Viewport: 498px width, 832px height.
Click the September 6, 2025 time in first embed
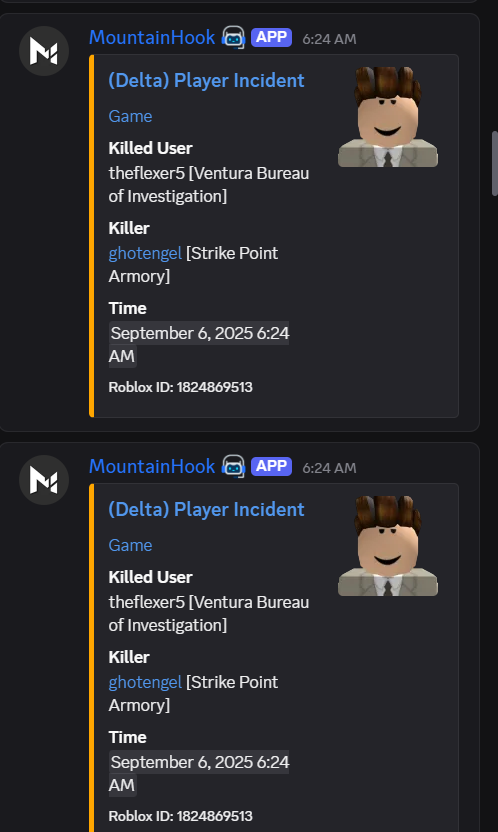tap(199, 344)
